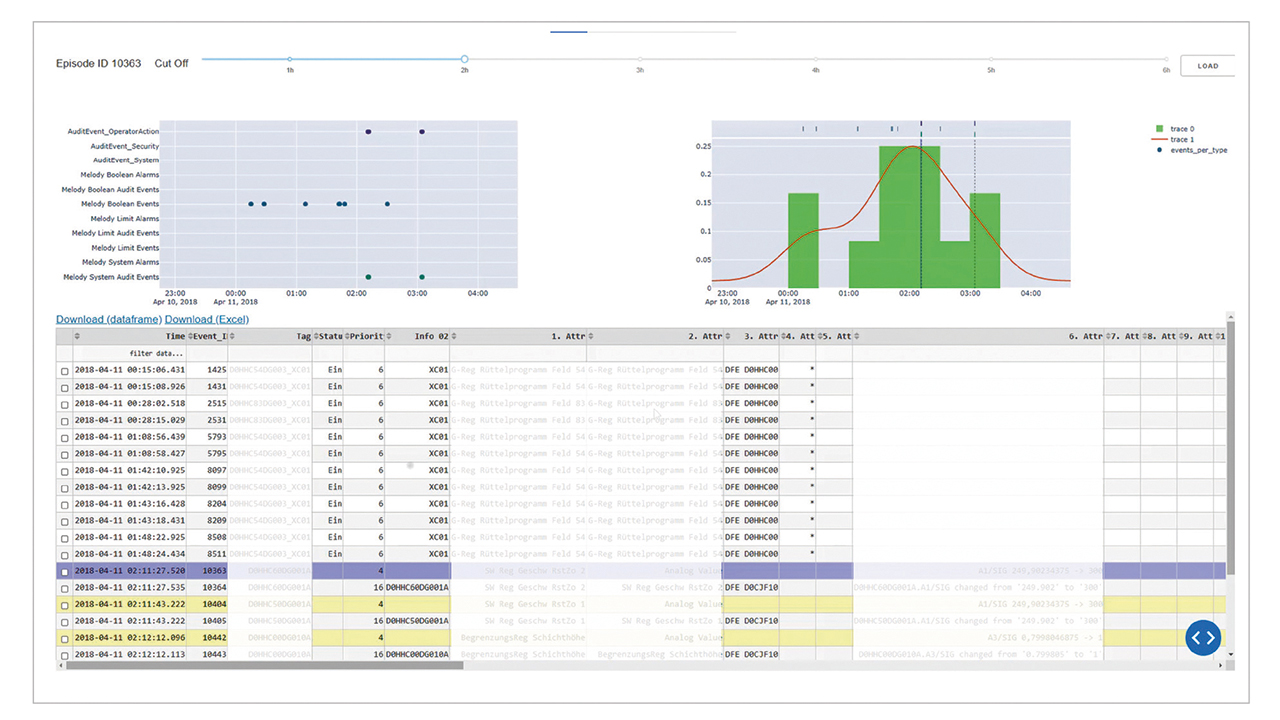
Task: Sort table by 9. Att column arrows
Action: coord(1181,337)
